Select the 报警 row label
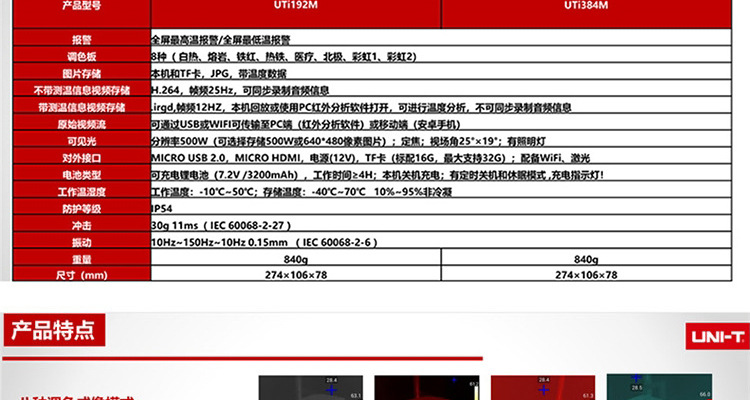Screen dimensions: 750x400 82,40
